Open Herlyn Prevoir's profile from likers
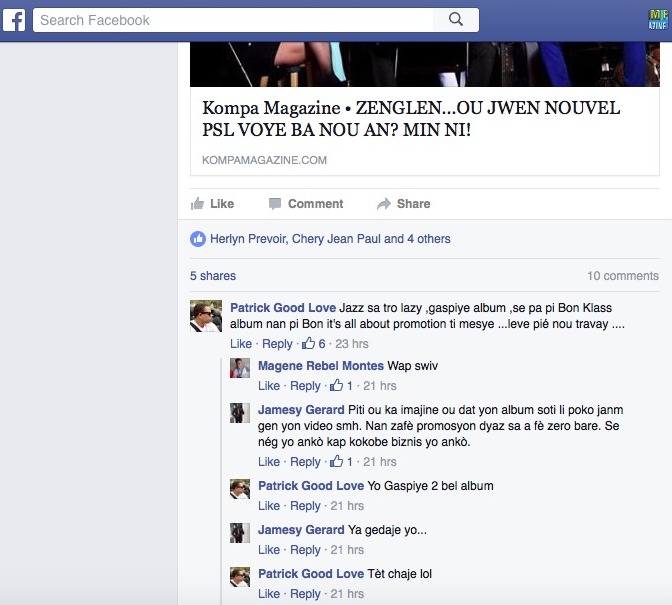The height and width of the screenshot is (605, 672). click(x=249, y=239)
